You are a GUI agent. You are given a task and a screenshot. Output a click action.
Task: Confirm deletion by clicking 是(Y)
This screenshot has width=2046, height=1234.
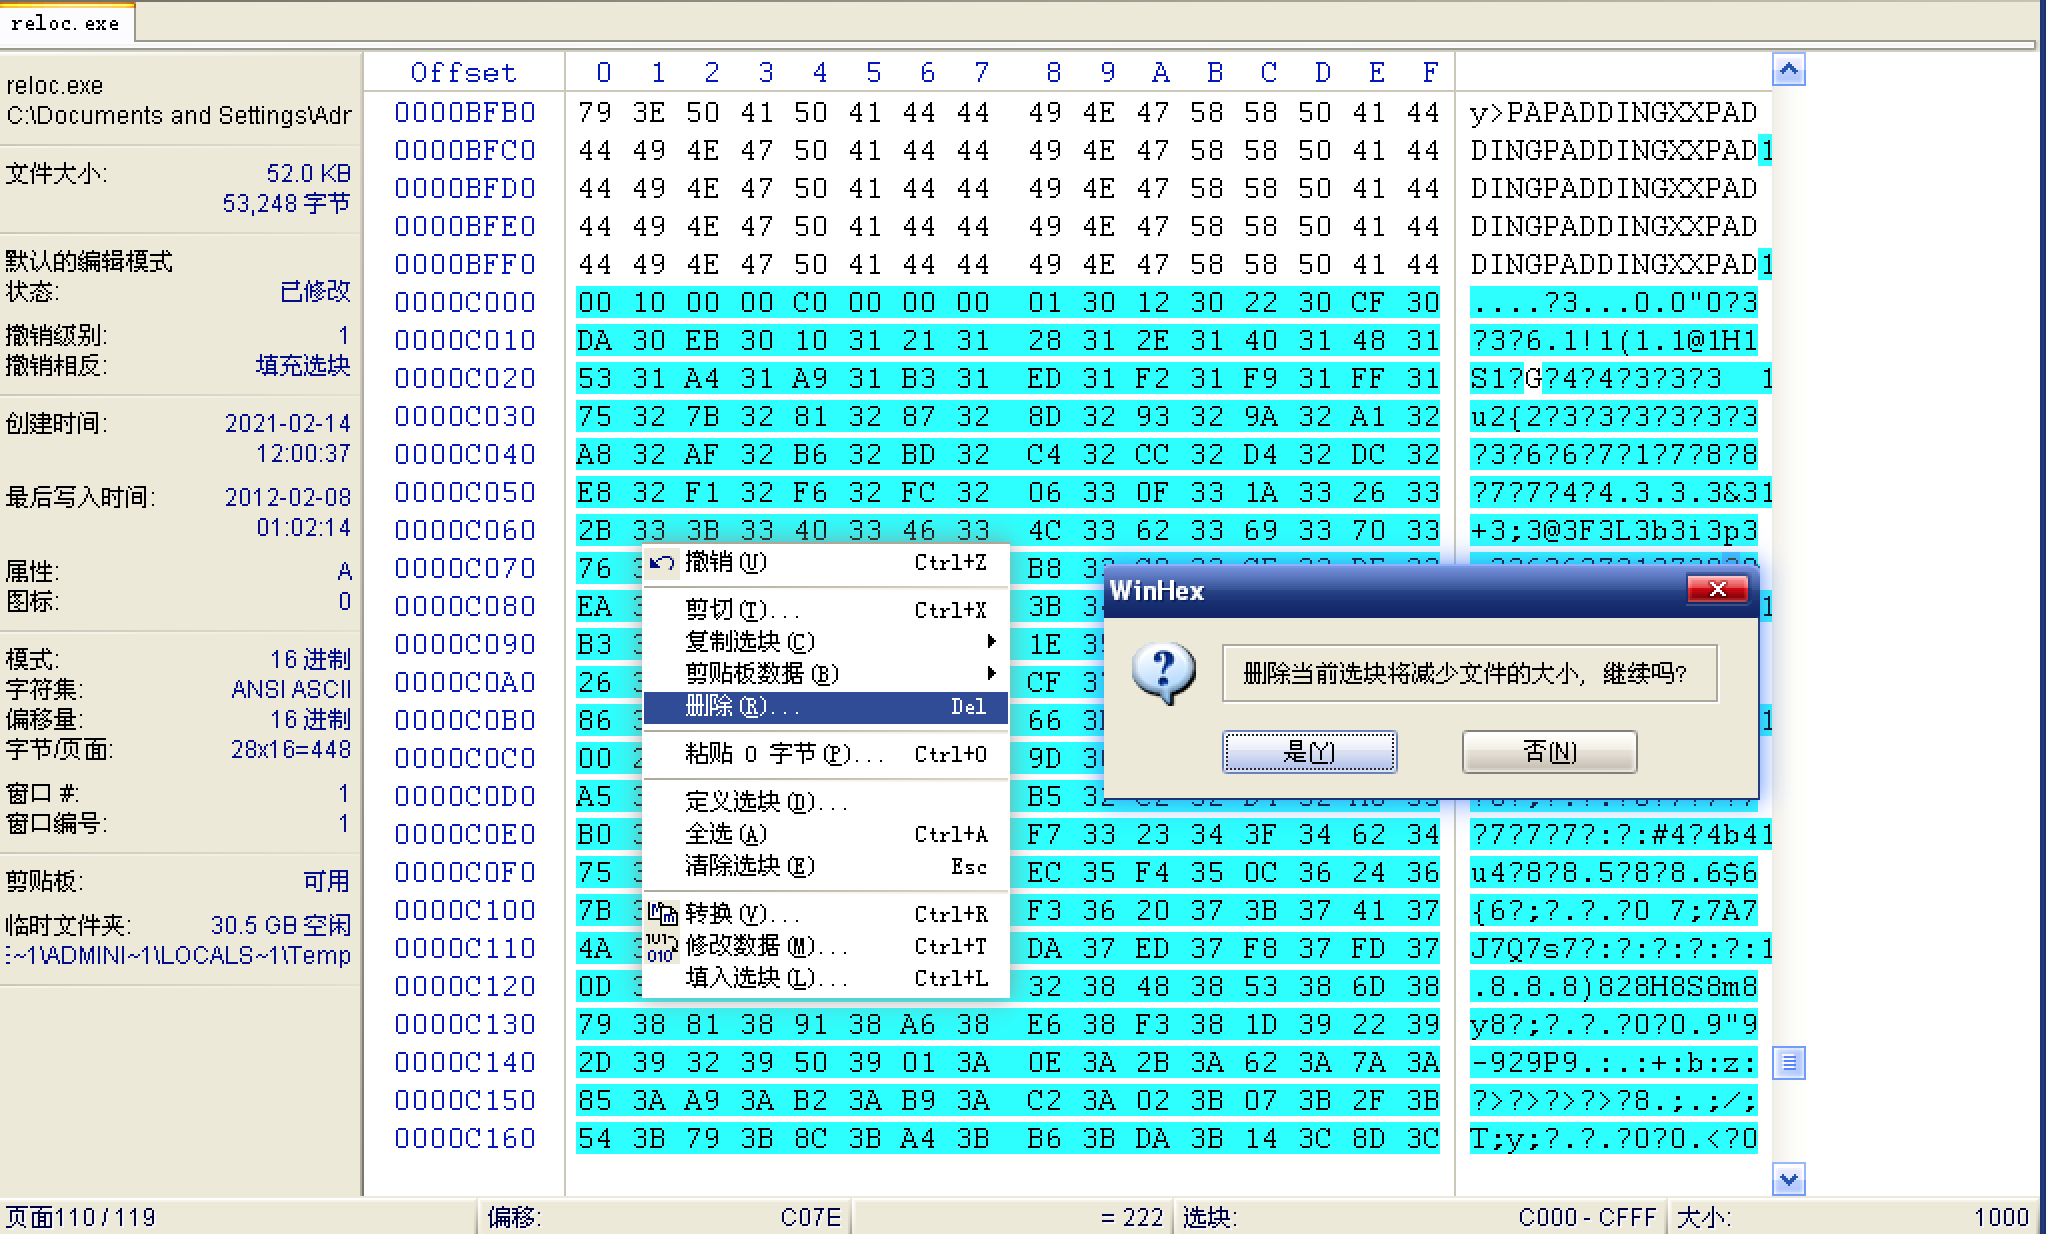pos(1308,752)
